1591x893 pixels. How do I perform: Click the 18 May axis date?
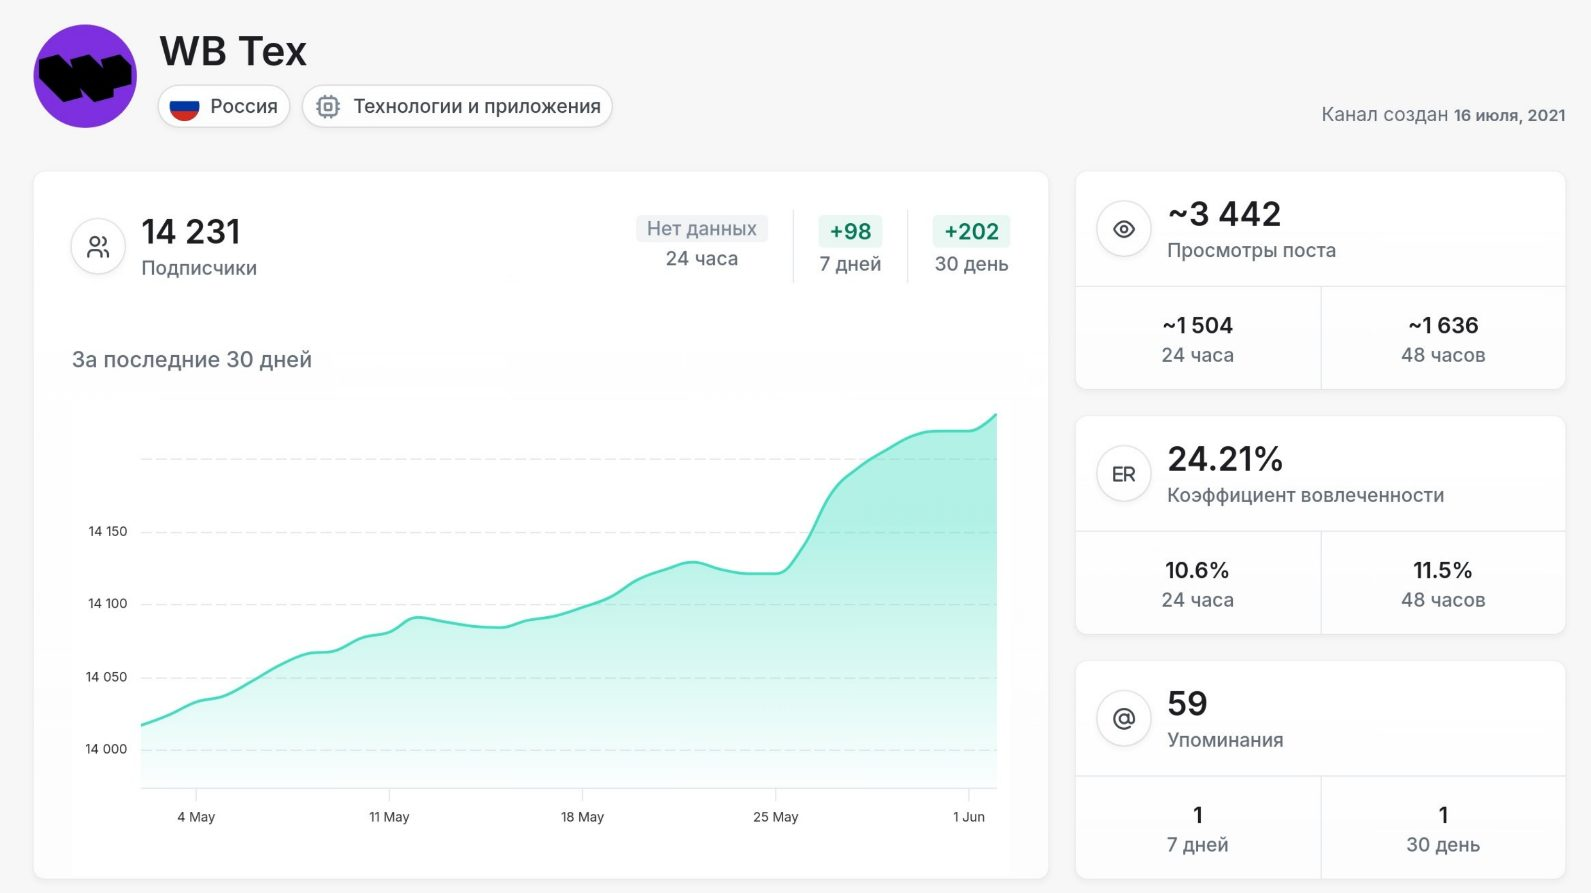[582, 817]
